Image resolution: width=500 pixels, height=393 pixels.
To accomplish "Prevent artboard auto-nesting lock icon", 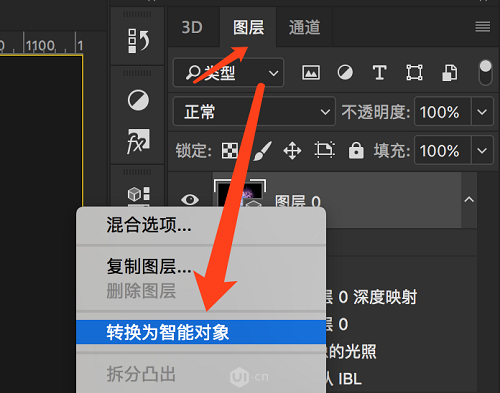I will tap(324, 150).
